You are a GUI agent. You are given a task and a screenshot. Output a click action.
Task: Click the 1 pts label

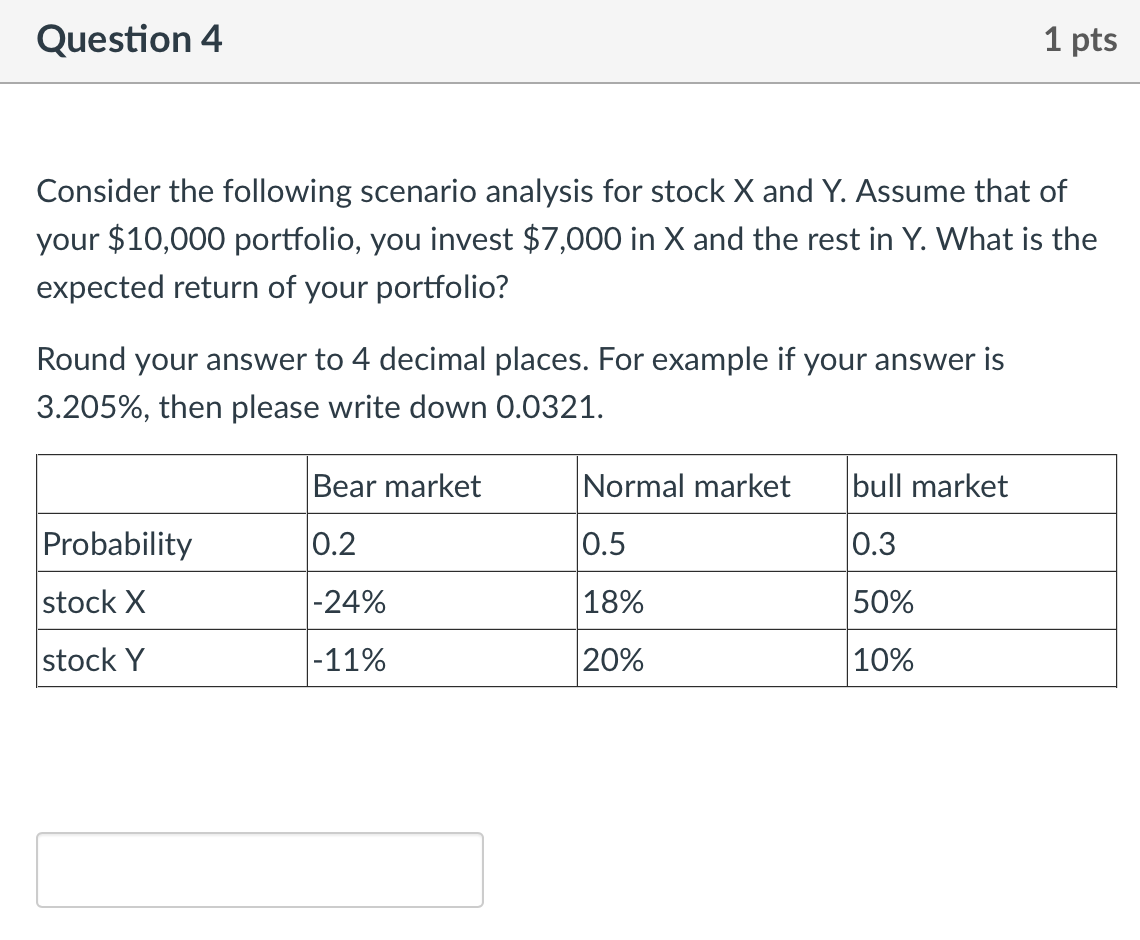point(1081,40)
